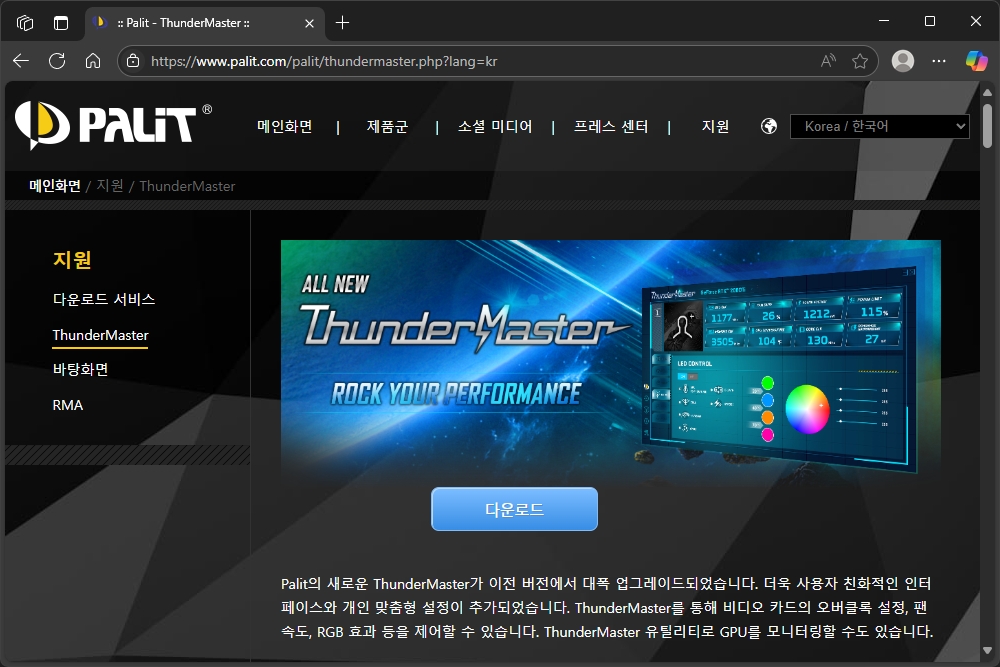This screenshot has width=1000, height=667.
Task: Open the browser workspaces icon
Action: point(25,23)
